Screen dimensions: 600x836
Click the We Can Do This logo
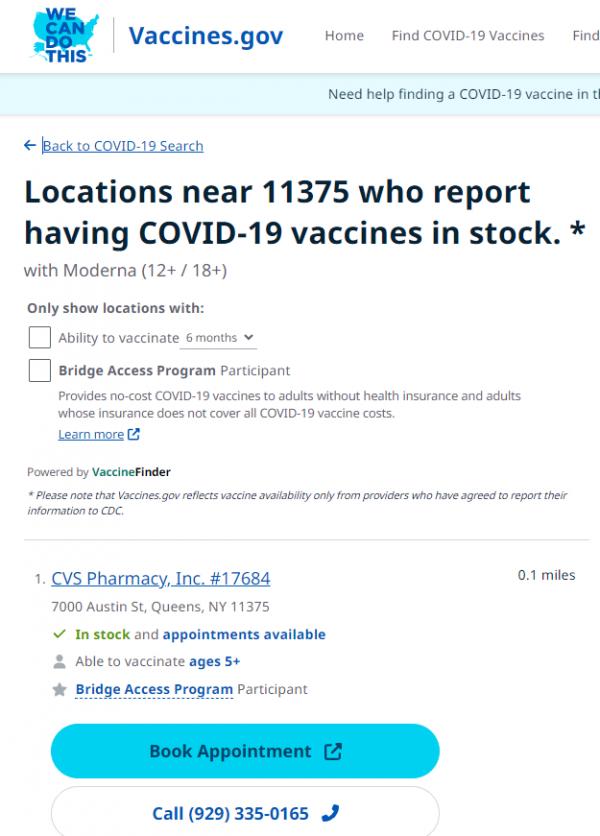click(x=68, y=36)
